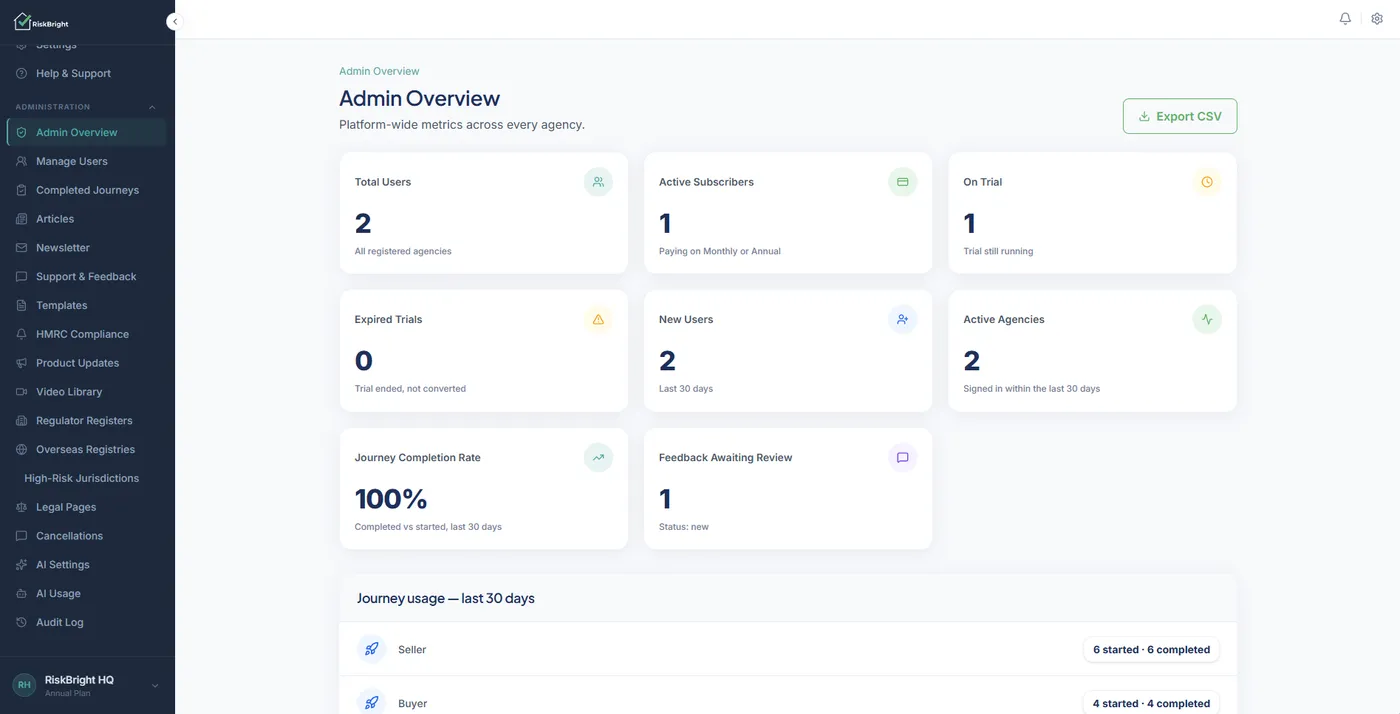Click the Video Library camera icon

(22, 392)
